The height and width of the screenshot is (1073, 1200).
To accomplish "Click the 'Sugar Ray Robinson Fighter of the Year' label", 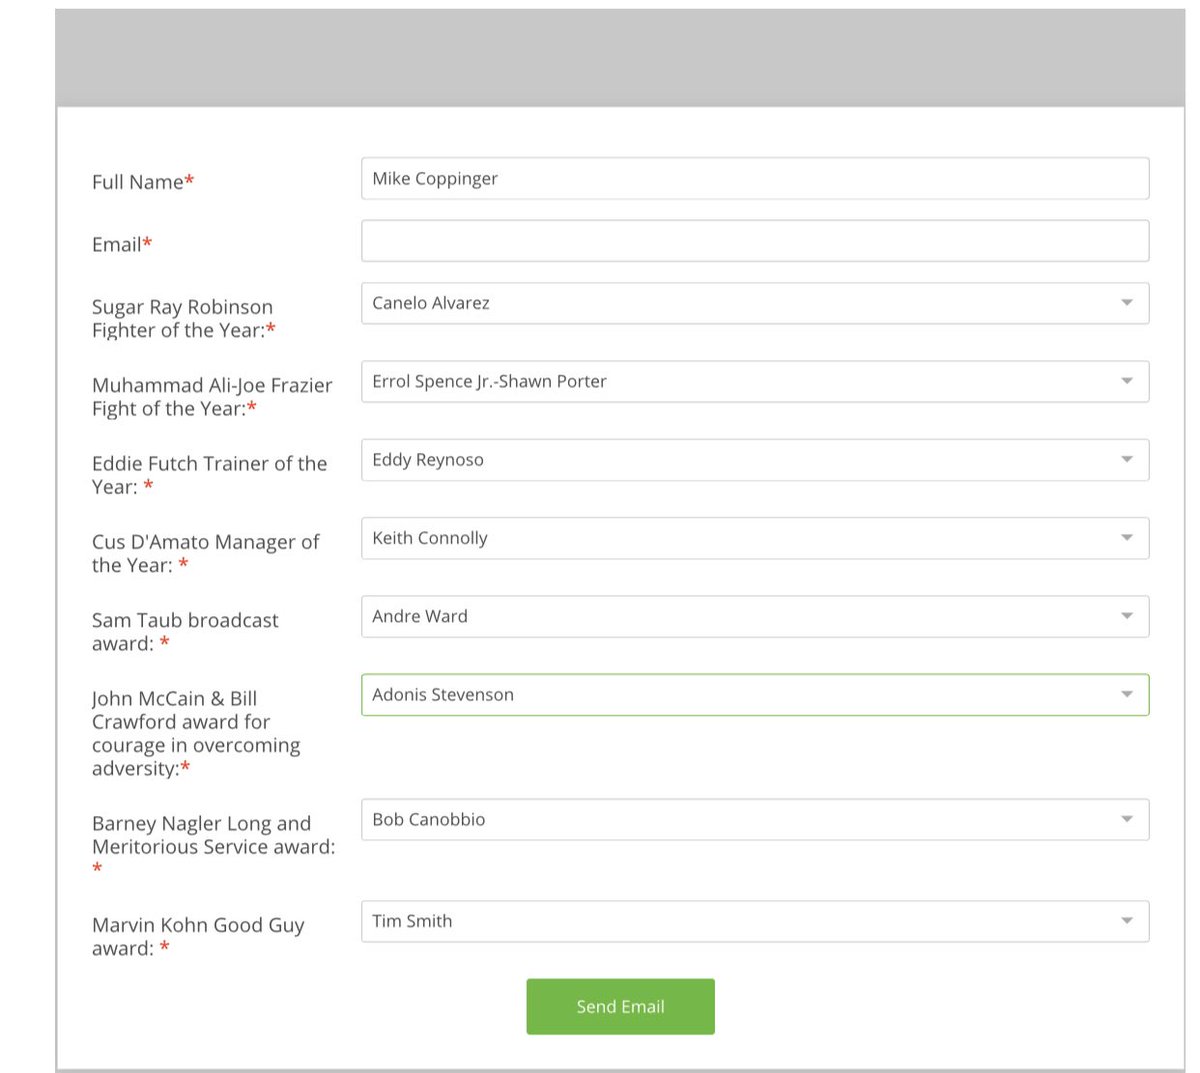I will tap(184, 319).
